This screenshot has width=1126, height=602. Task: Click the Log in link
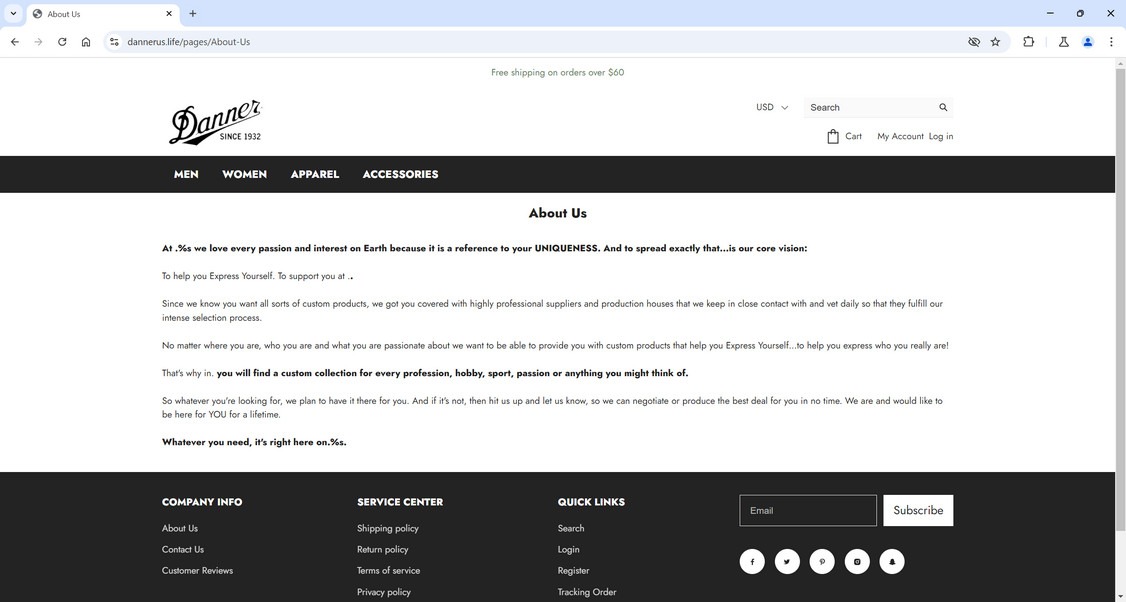[x=941, y=136]
